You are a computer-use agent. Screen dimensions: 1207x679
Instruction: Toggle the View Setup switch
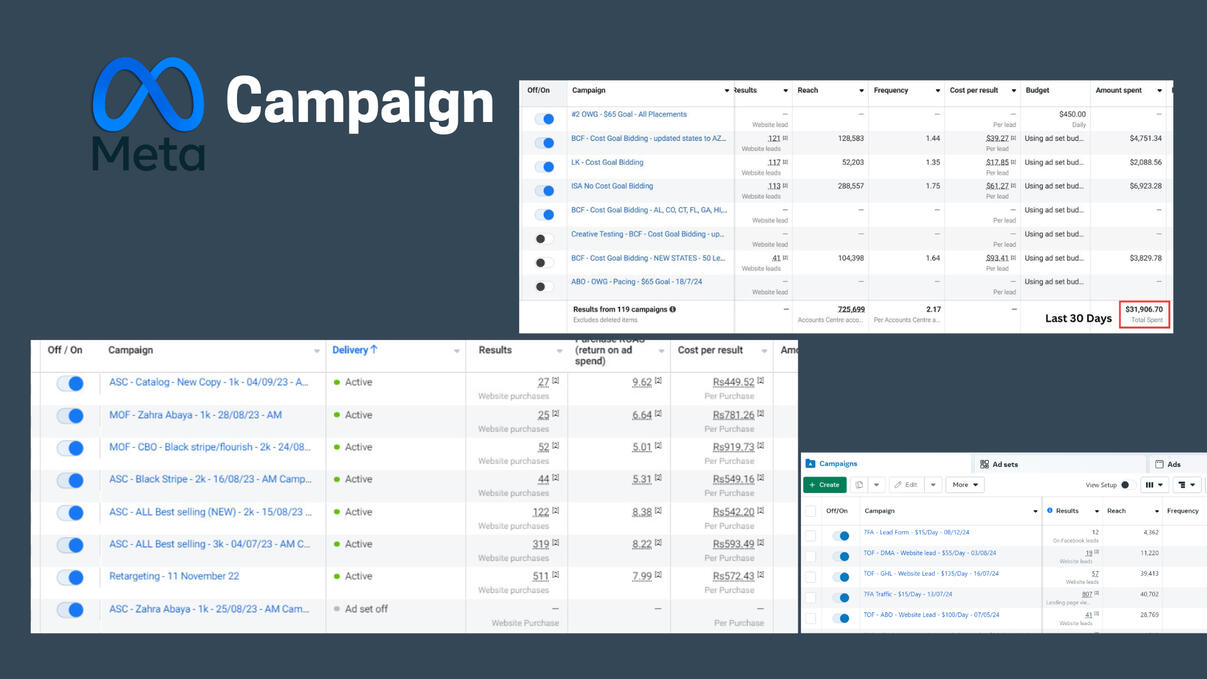coord(1126,485)
